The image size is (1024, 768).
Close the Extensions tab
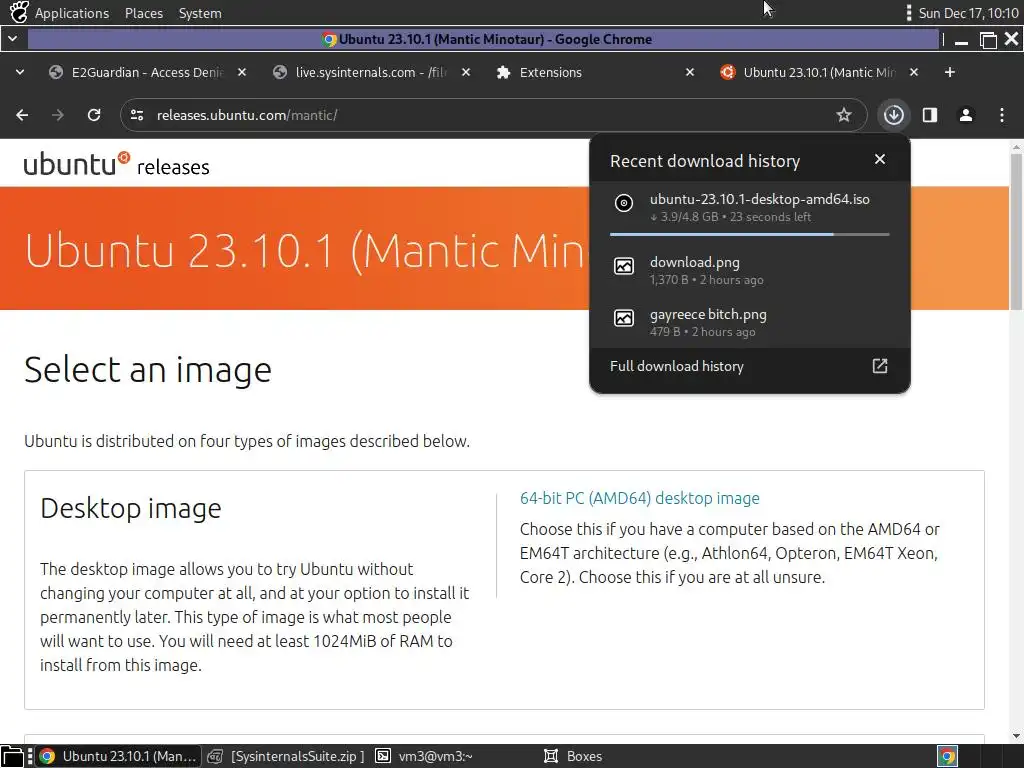click(x=690, y=72)
